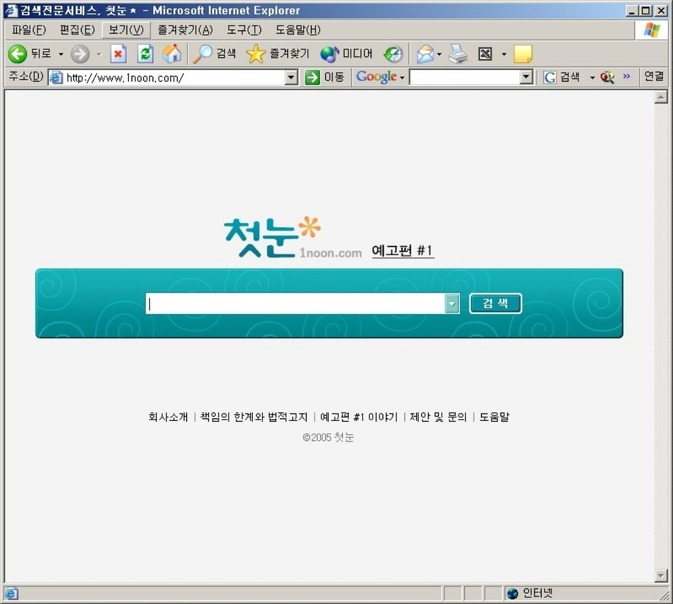This screenshot has width=673, height=604.
Task: Click the Google toolbar 검색 button
Action: pos(561,77)
